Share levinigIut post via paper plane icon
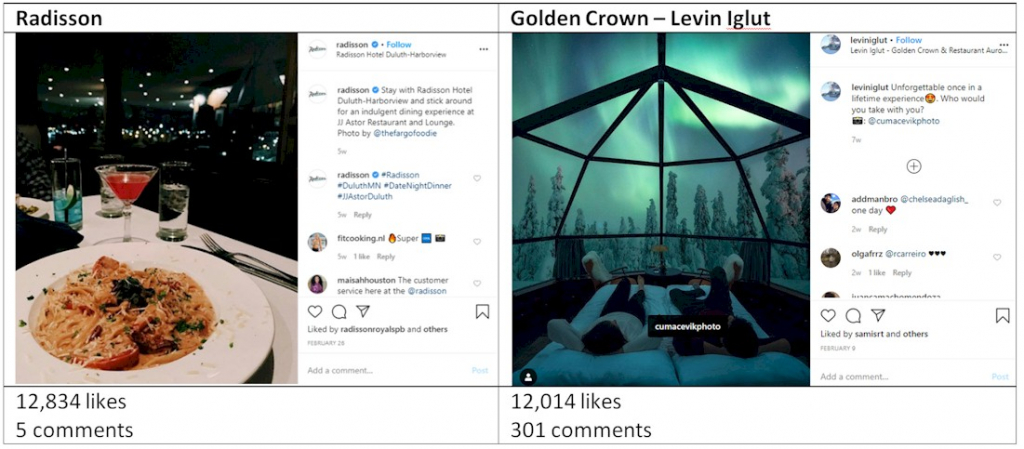 878,316
